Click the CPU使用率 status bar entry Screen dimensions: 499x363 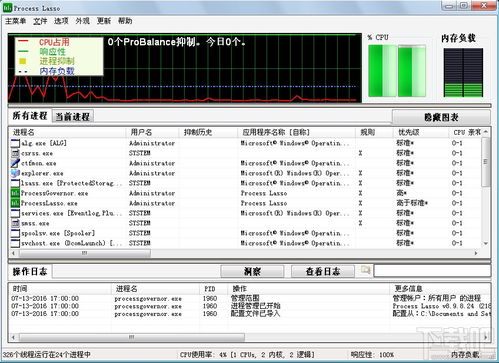pyautogui.click(x=247, y=354)
